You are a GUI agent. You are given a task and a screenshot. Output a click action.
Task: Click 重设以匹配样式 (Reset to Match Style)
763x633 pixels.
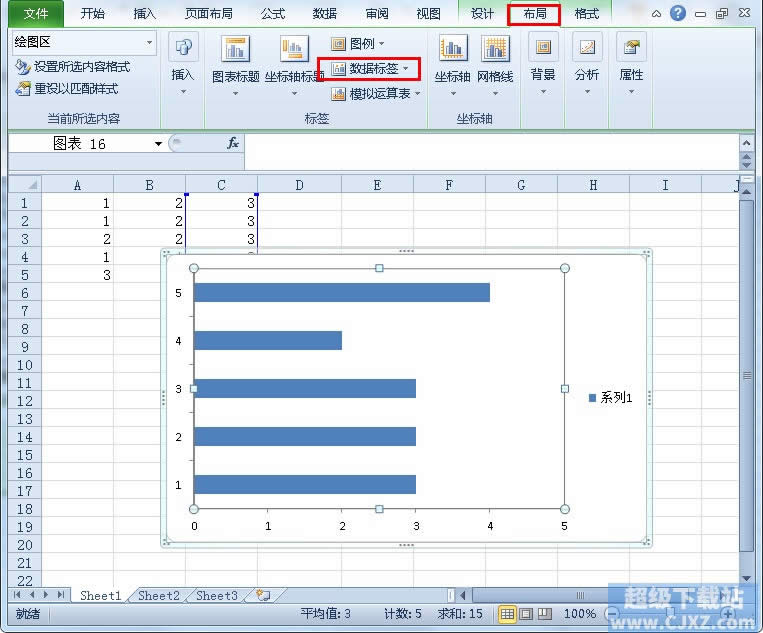point(66,88)
